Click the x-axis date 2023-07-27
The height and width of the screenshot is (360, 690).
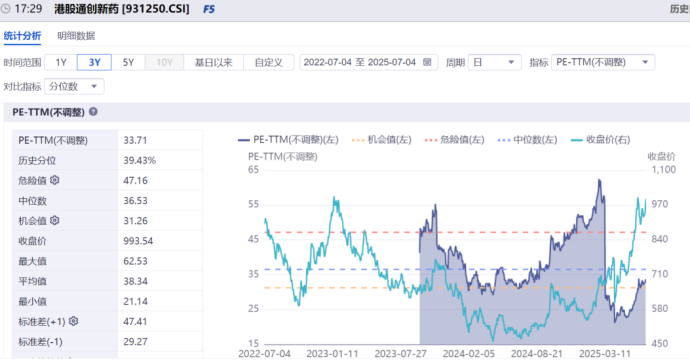click(x=400, y=354)
